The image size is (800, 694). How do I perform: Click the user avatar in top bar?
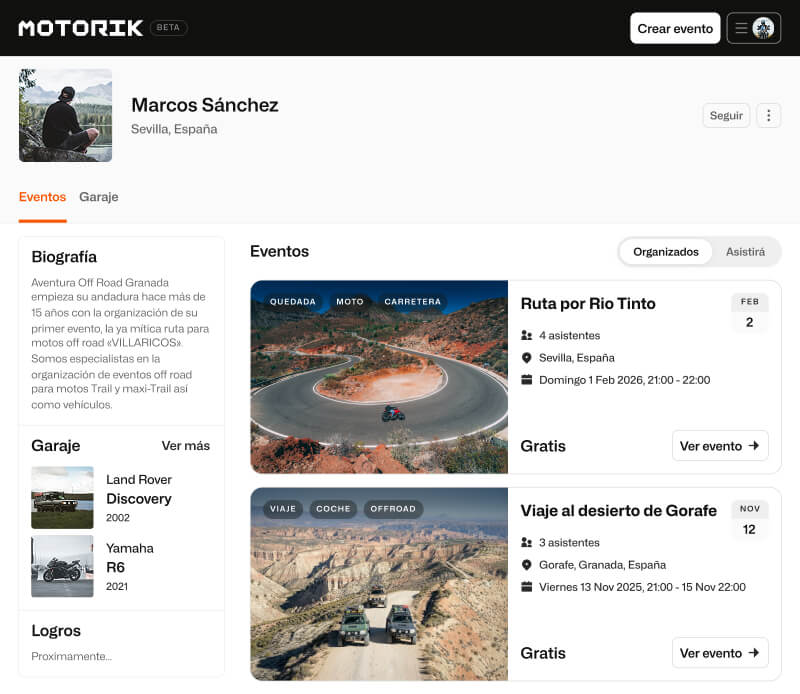click(x=764, y=28)
